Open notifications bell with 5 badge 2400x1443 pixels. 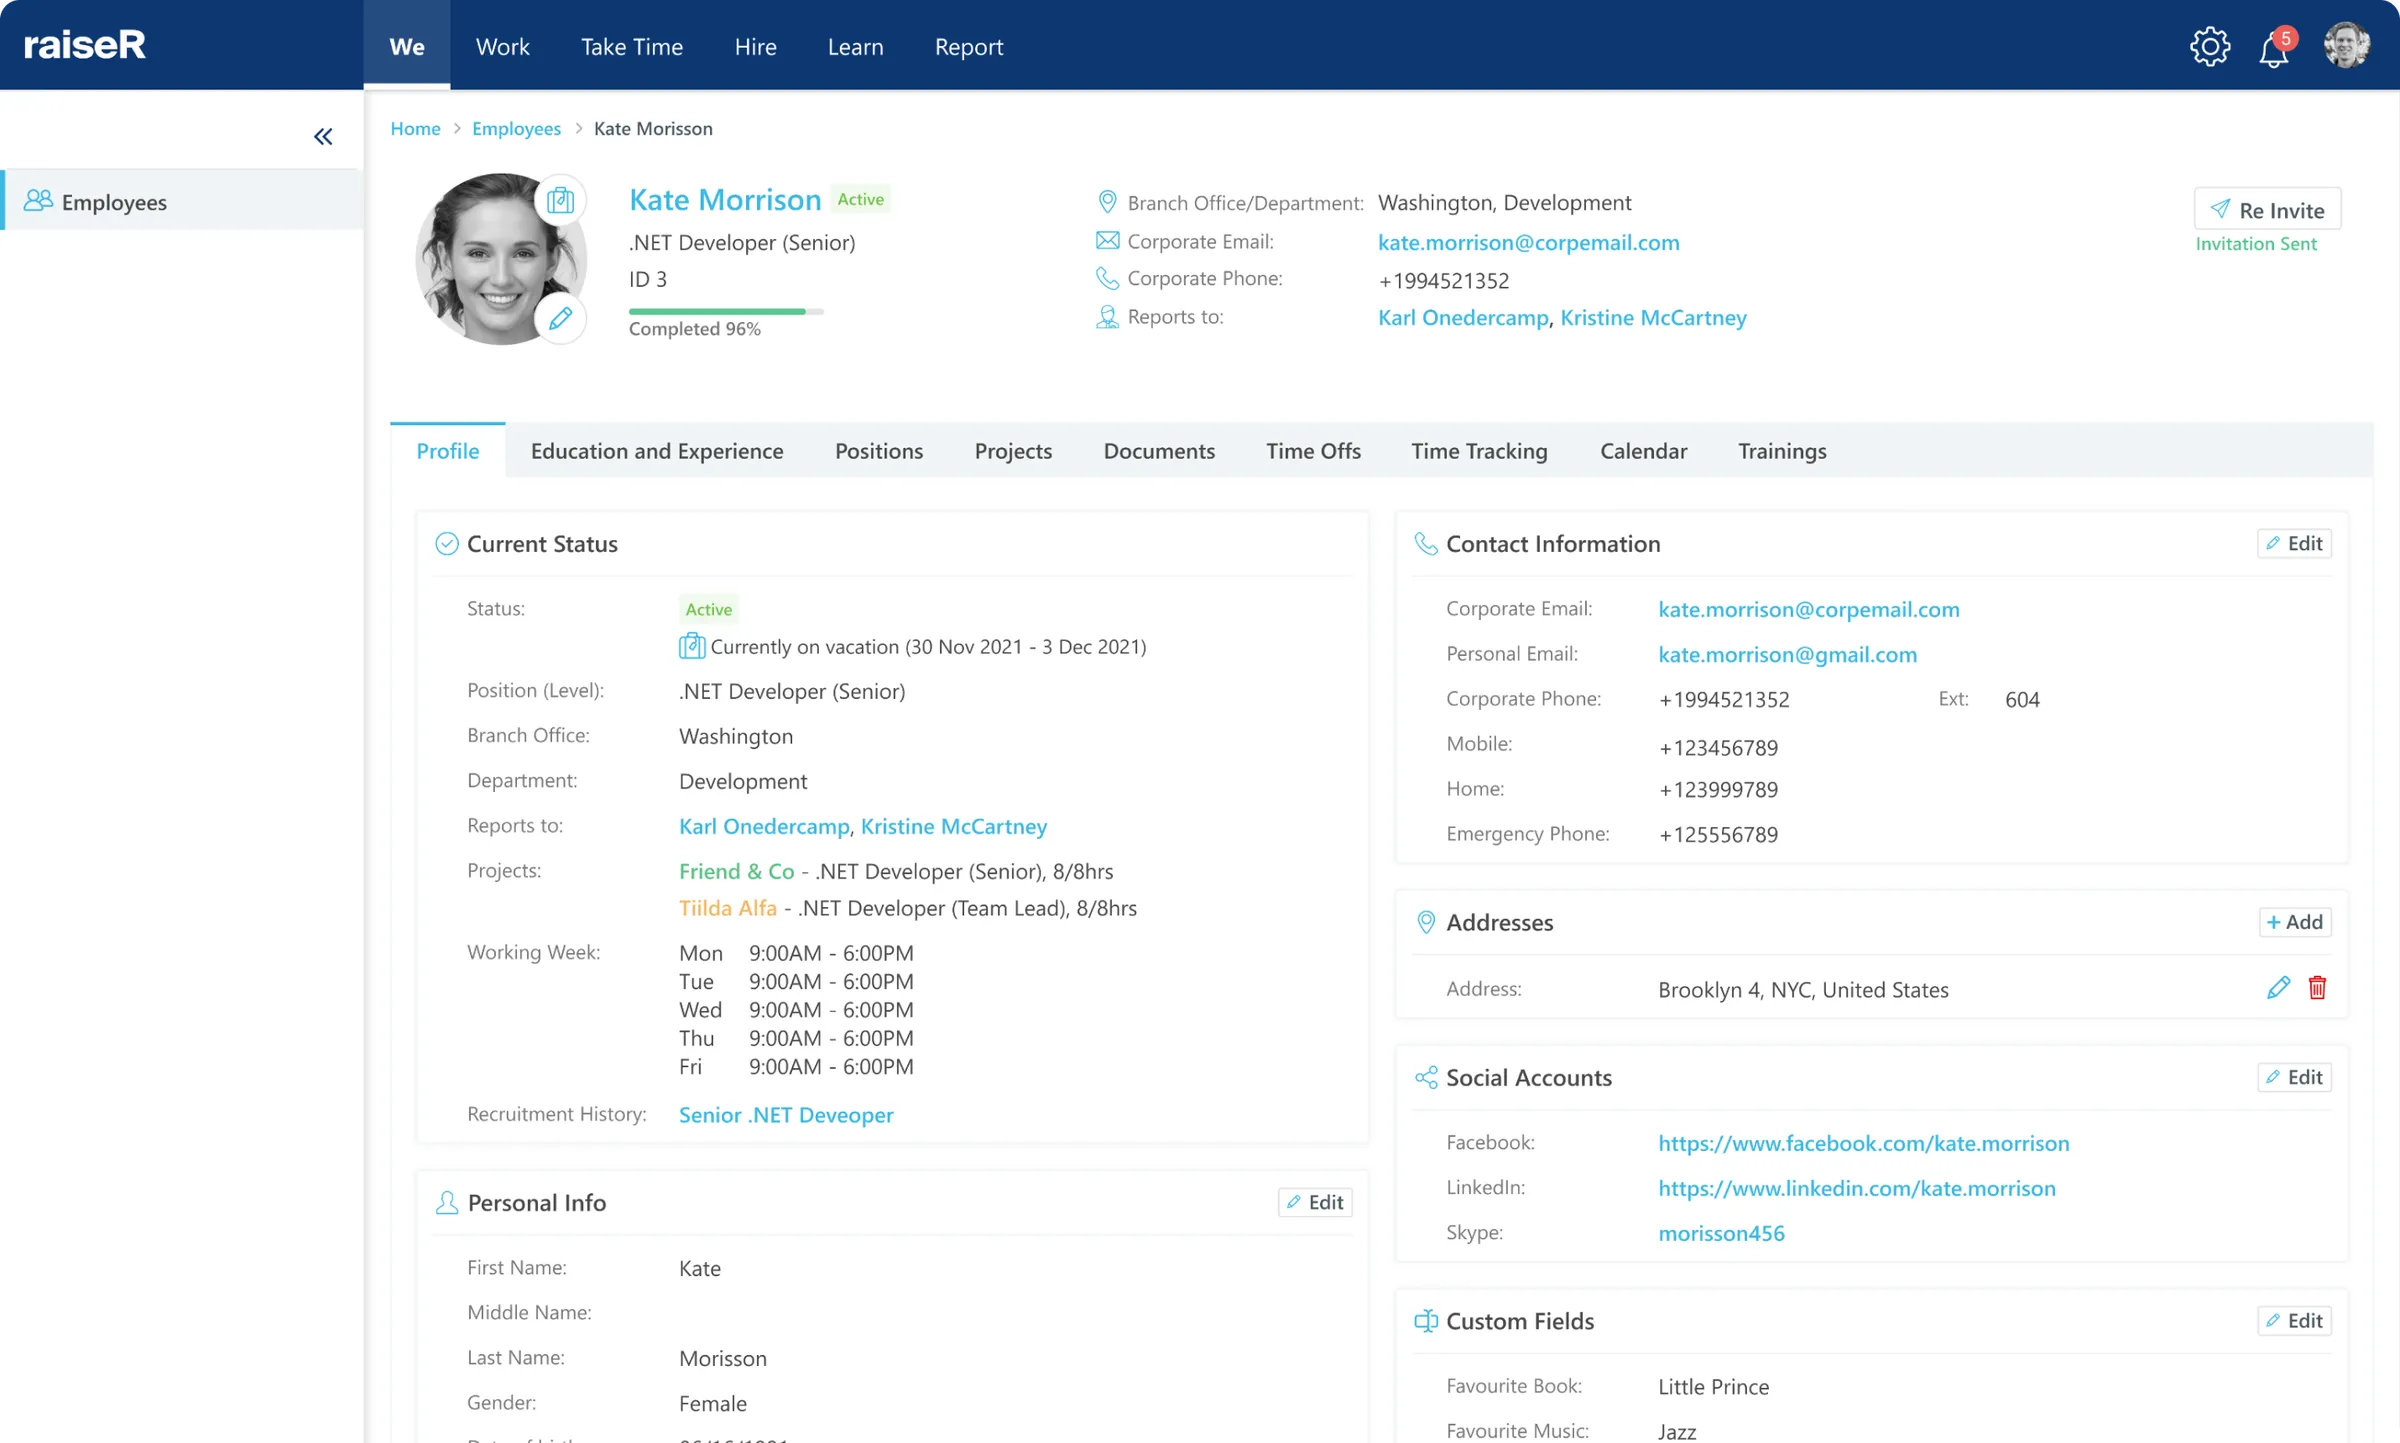coord(2274,48)
